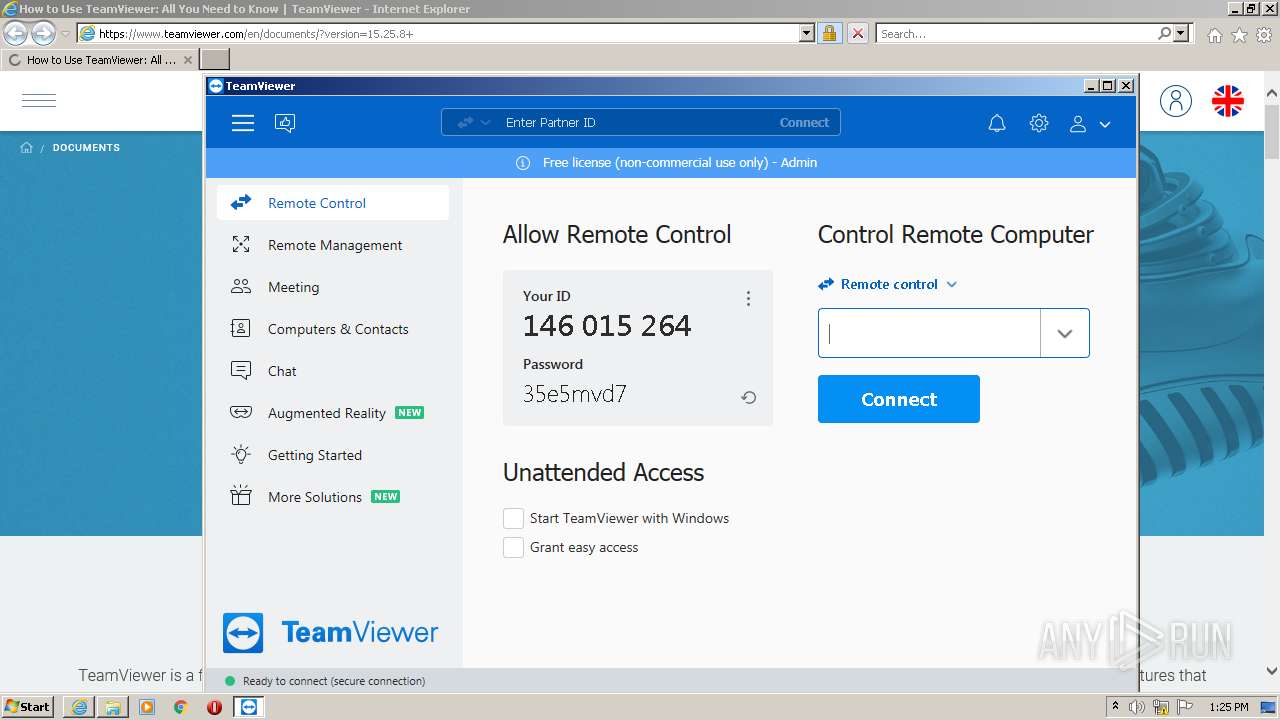The image size is (1280, 720).
Task: Click the DOCUMENTS breadcrumb link
Action: [x=86, y=148]
